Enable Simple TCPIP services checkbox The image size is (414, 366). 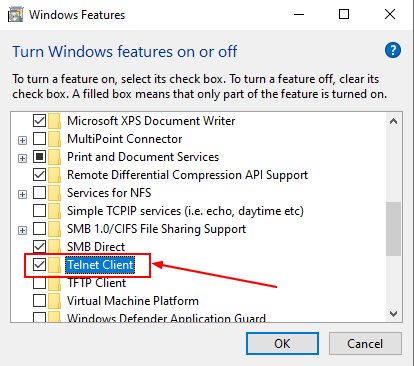pos(39,211)
